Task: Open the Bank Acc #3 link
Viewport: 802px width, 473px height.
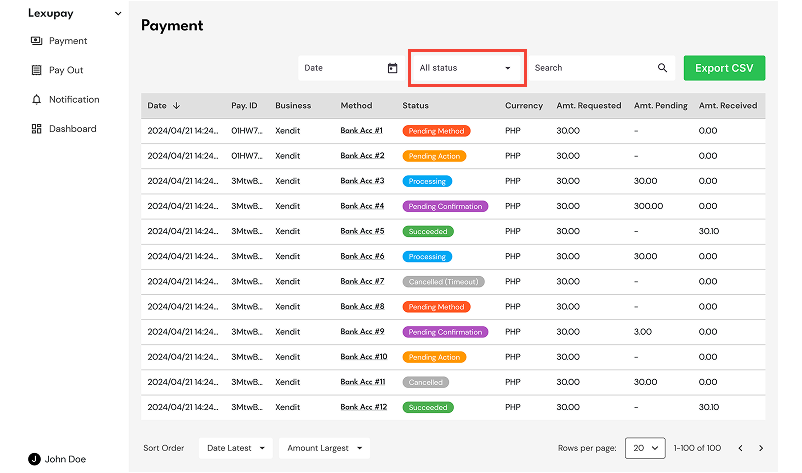Action: coord(363,181)
